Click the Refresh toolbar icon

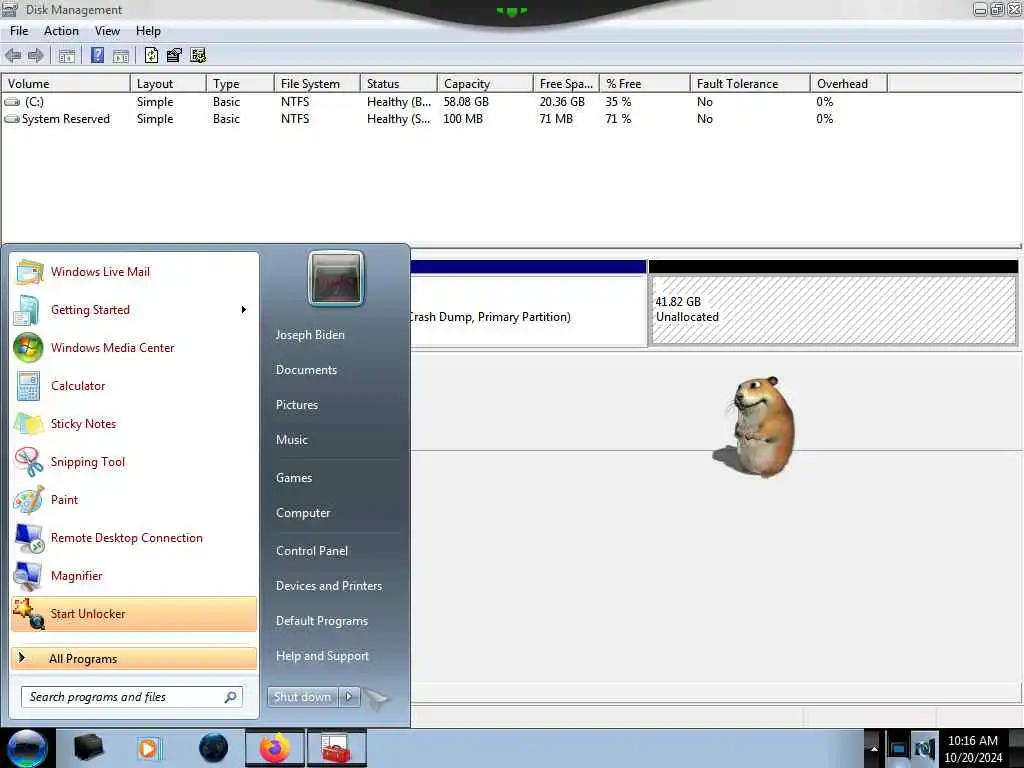pyautogui.click(x=152, y=56)
